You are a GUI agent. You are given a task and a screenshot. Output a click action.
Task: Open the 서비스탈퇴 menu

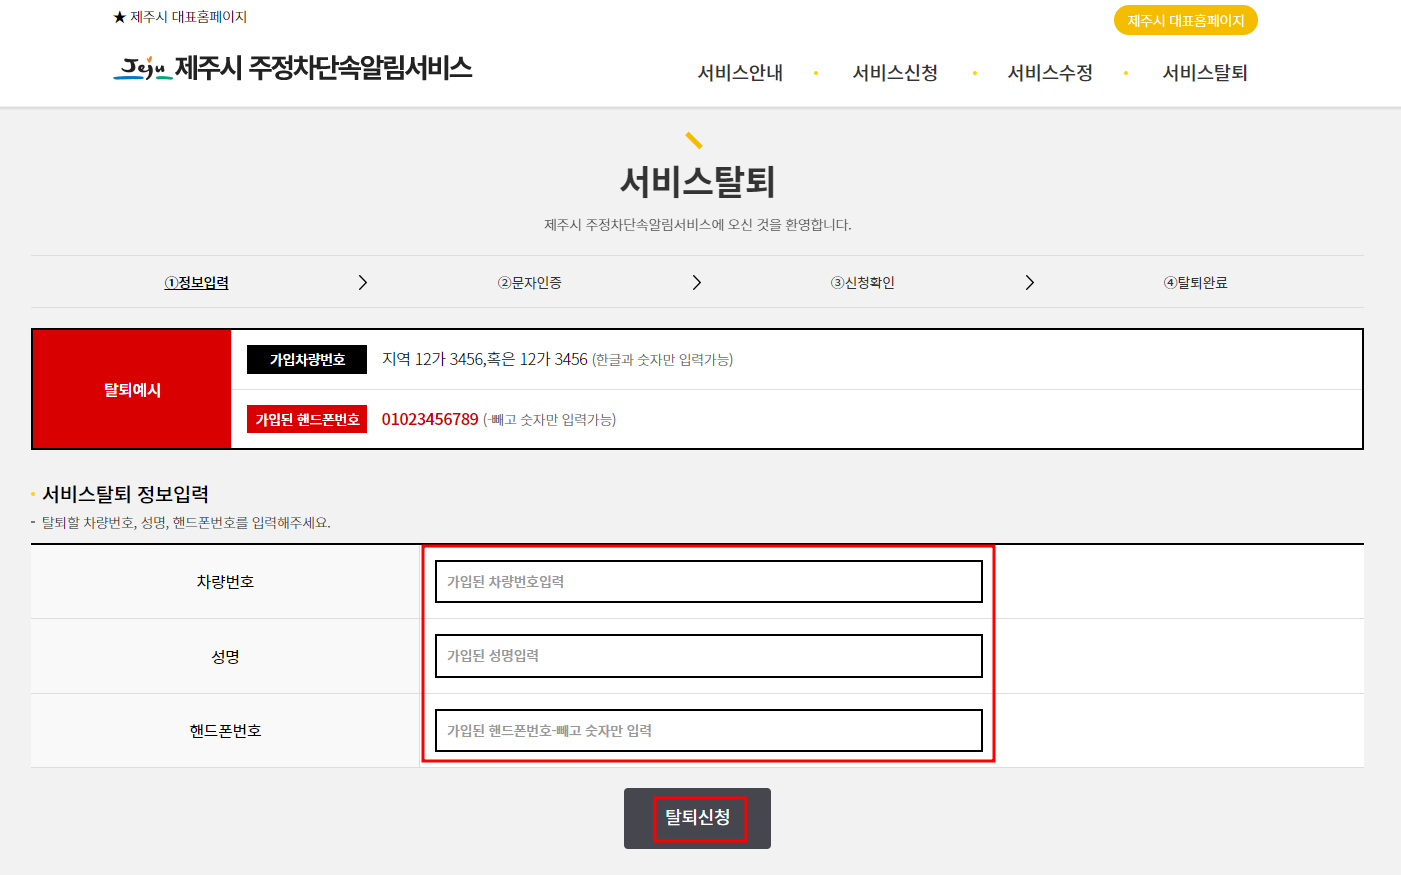1207,72
